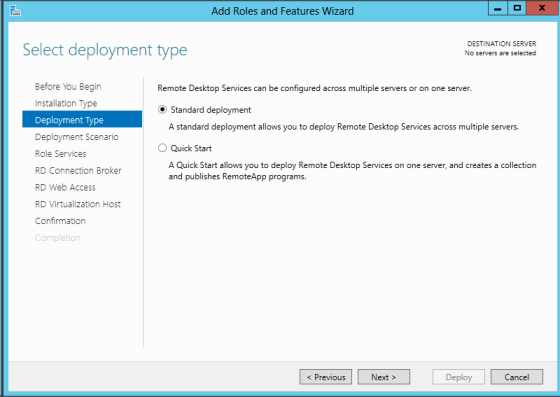Image resolution: width=560 pixels, height=397 pixels.
Task: Open the Installation Type step
Action: [x=66, y=103]
